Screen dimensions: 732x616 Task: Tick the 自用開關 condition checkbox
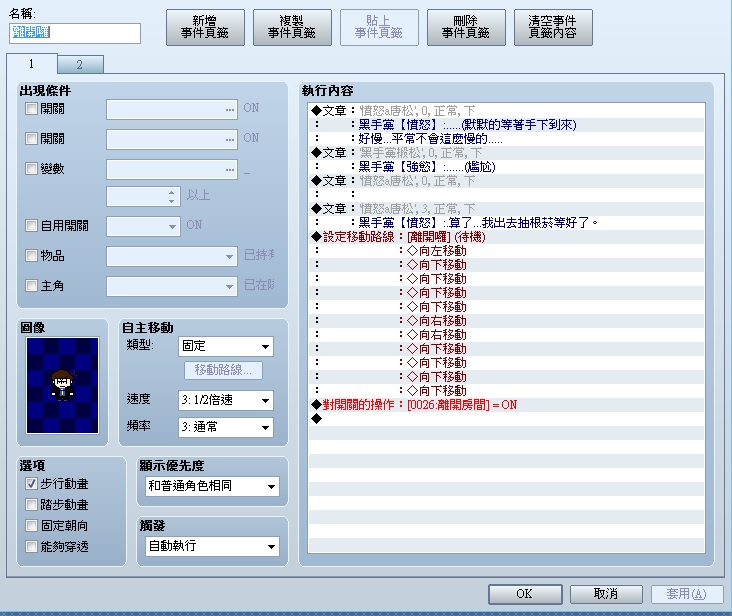click(31, 226)
